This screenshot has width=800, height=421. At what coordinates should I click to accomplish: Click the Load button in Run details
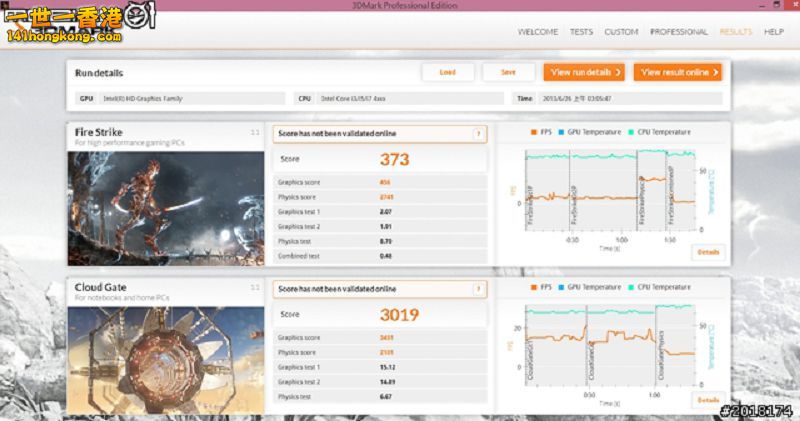[447, 72]
